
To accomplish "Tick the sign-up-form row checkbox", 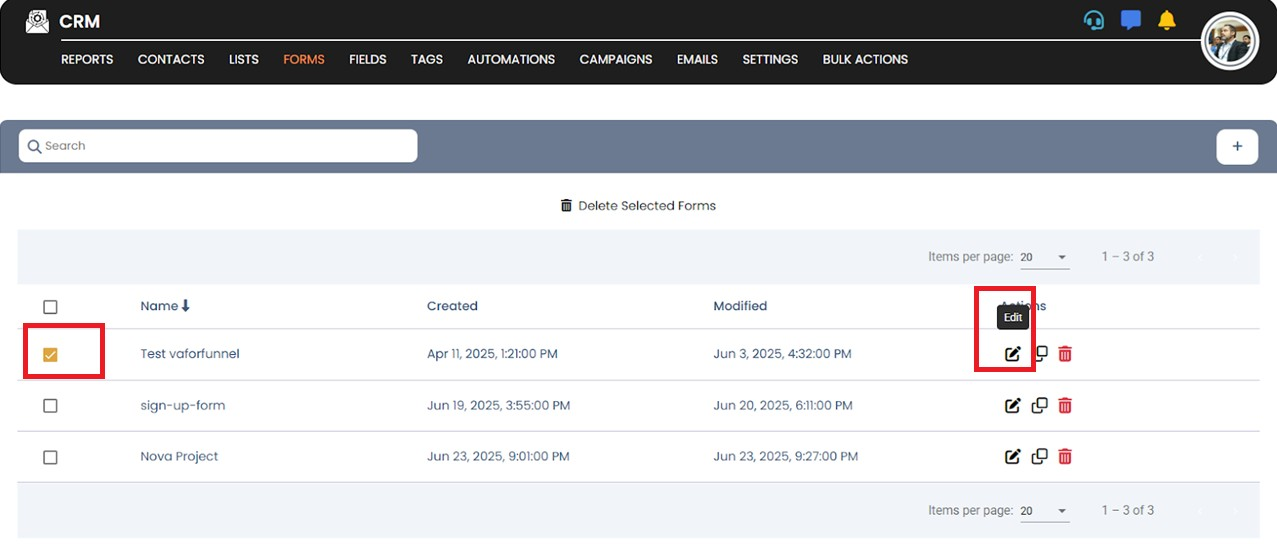I will (x=50, y=406).
